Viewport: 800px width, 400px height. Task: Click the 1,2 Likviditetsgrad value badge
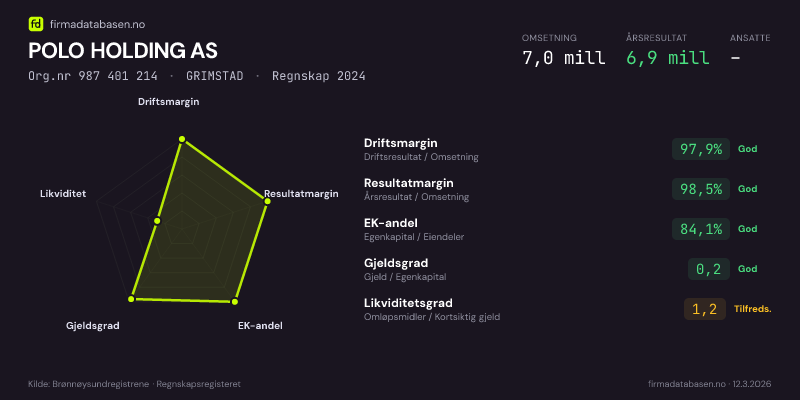pyautogui.click(x=705, y=309)
